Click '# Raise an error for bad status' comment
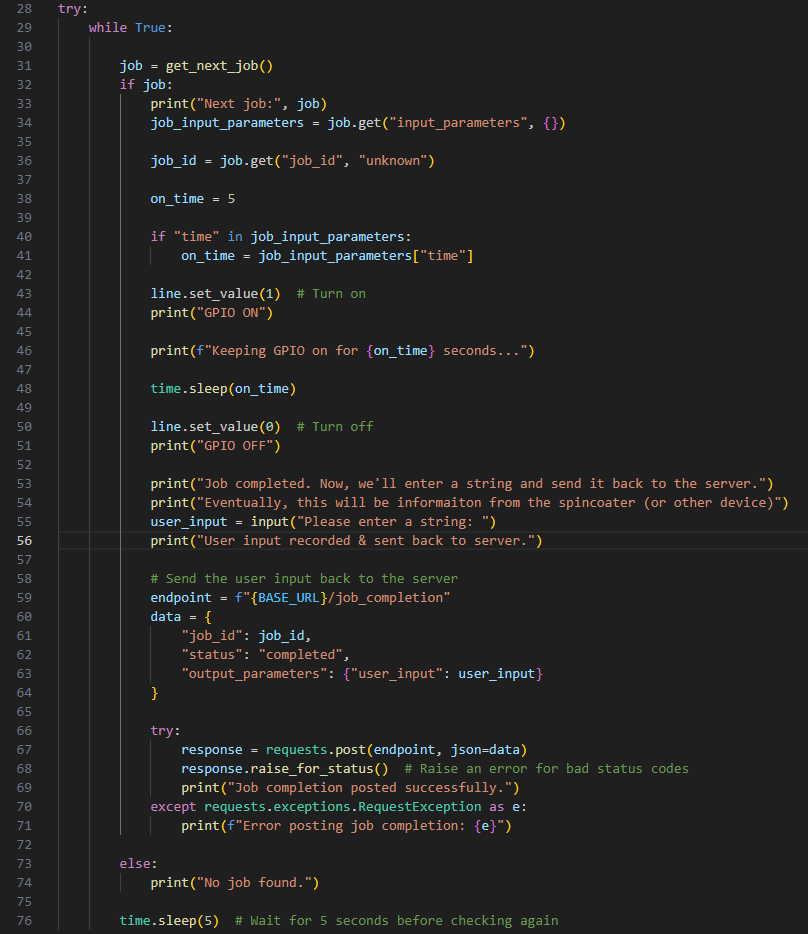 546,769
